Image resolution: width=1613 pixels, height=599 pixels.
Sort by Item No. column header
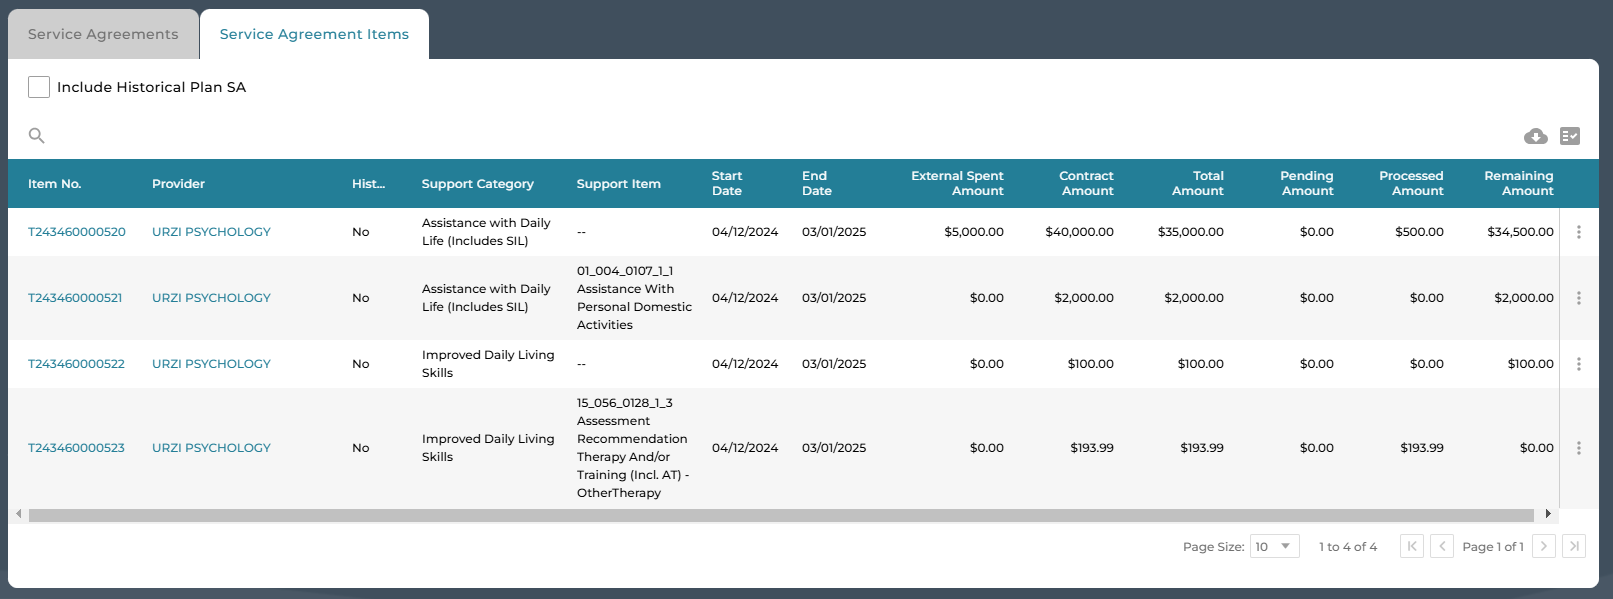55,184
